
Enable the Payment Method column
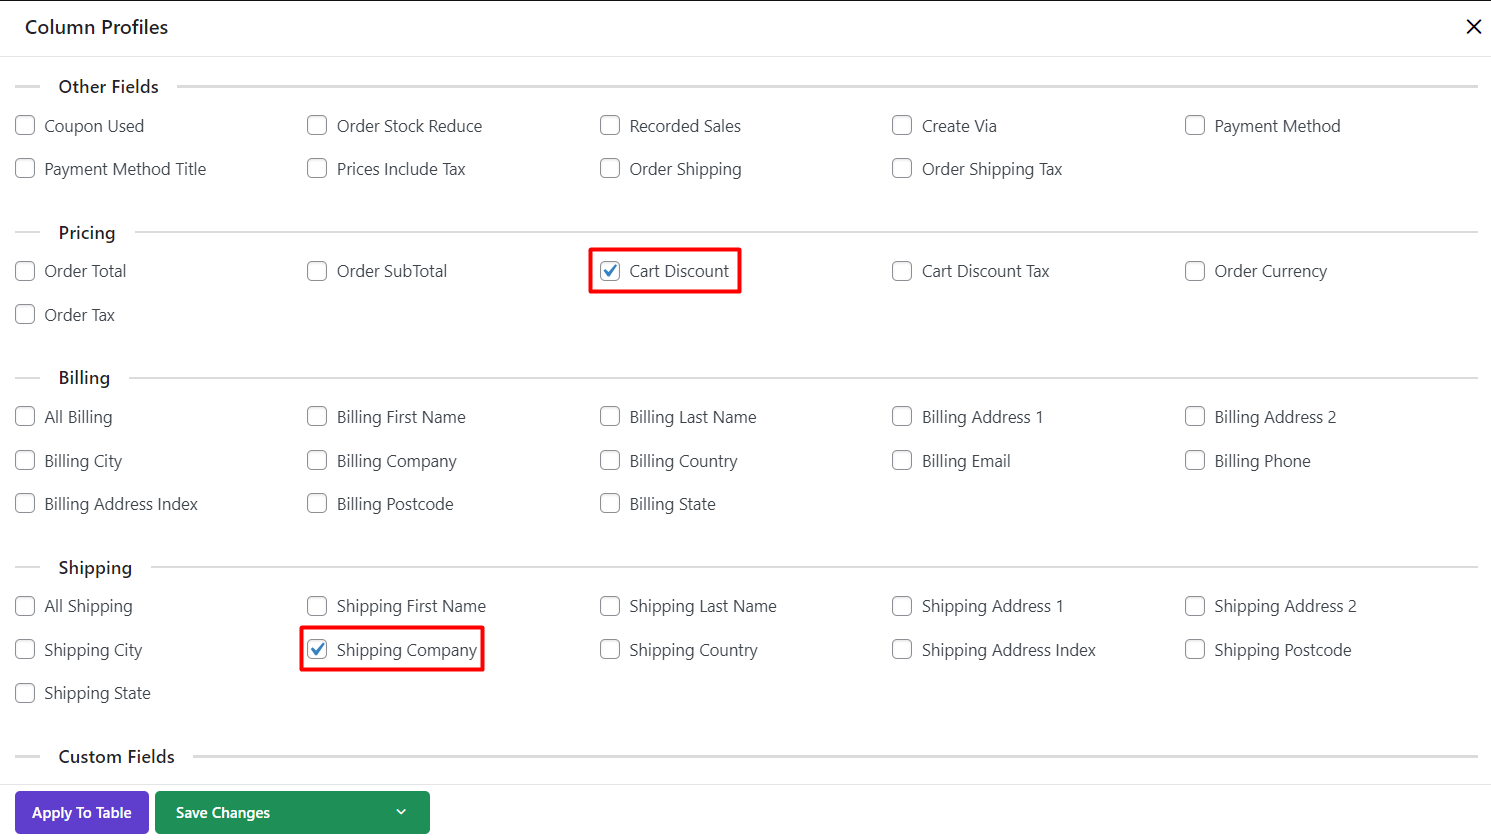[x=1195, y=126]
